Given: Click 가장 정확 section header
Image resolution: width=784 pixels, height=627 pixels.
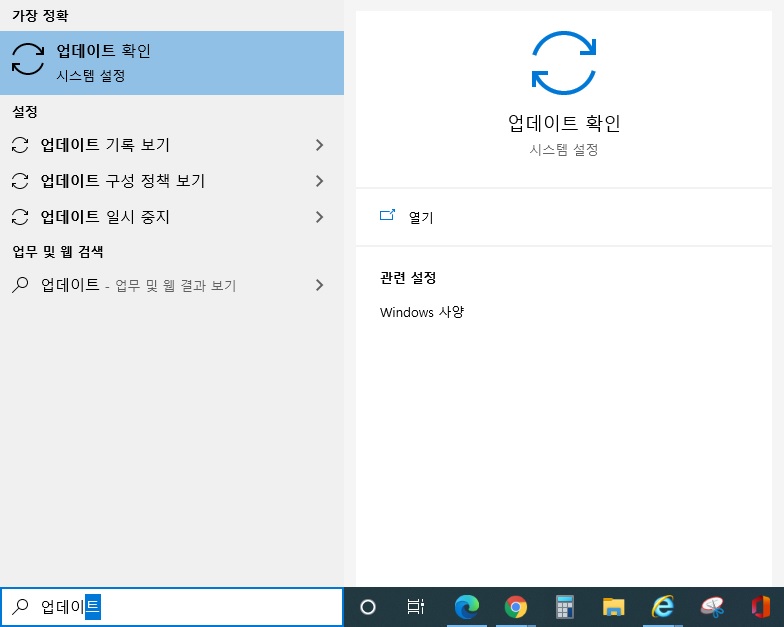Looking at the screenshot, I should tap(40, 16).
